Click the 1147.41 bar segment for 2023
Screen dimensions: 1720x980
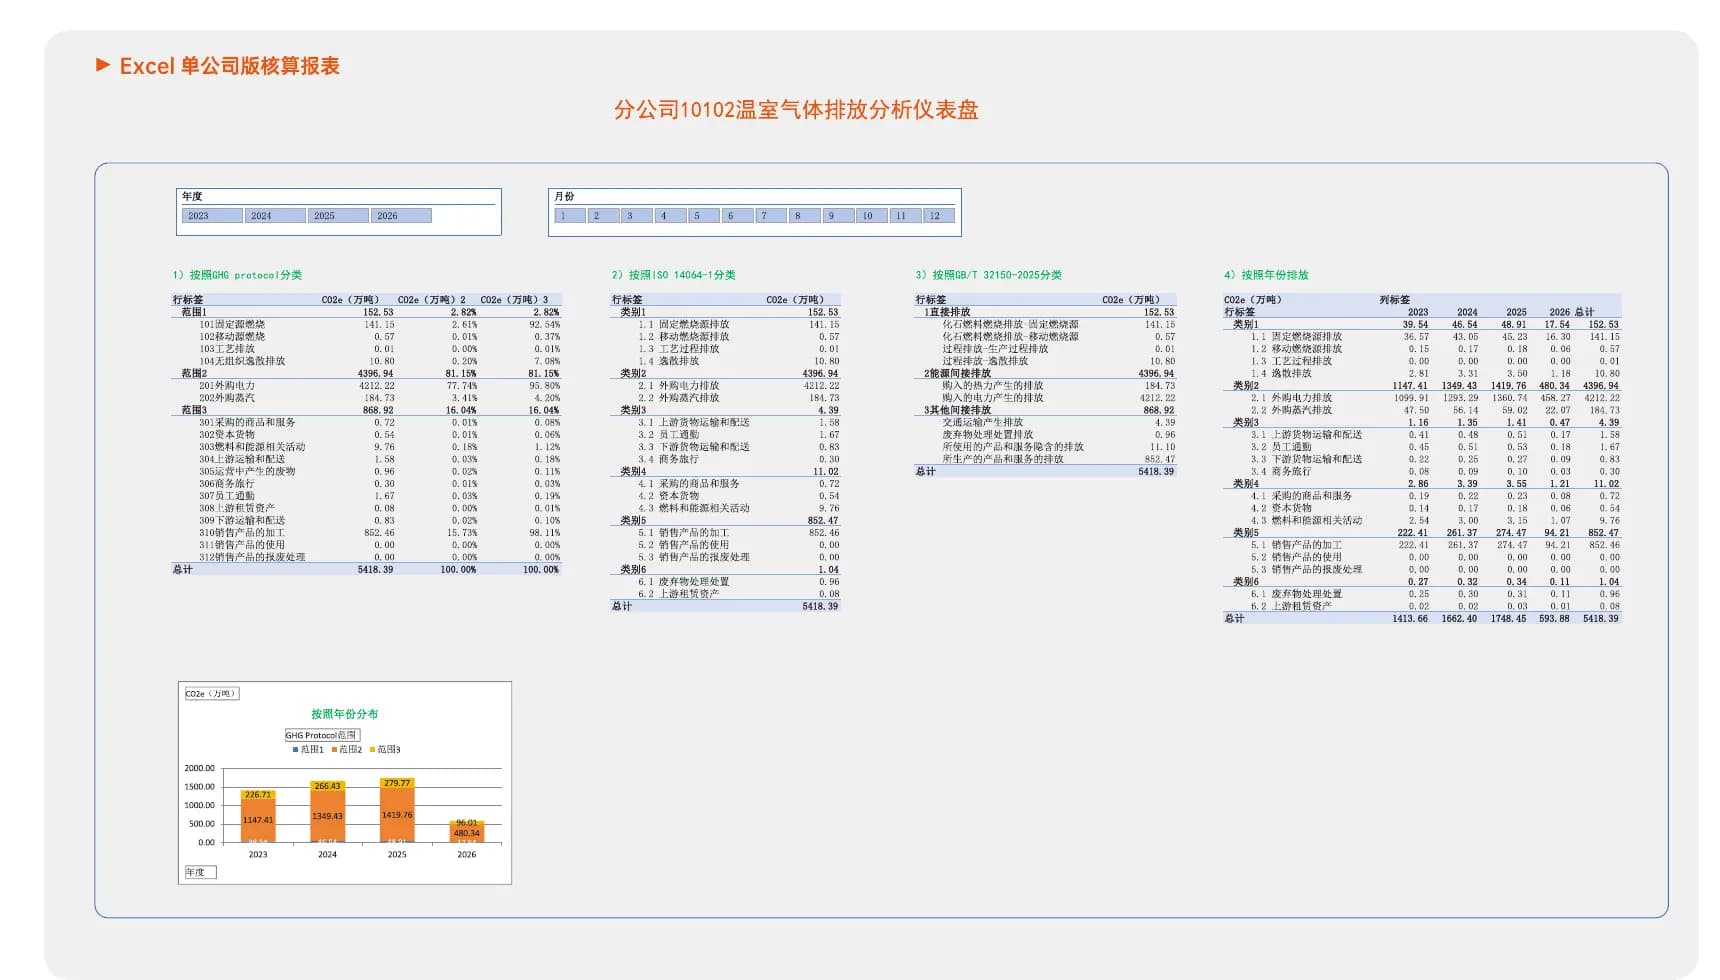point(258,819)
